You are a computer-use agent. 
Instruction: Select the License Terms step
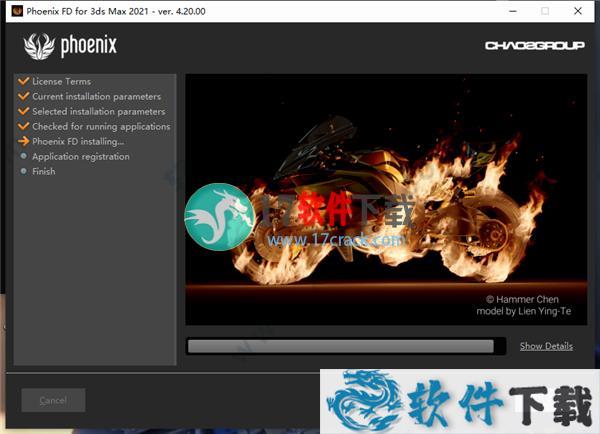(62, 82)
